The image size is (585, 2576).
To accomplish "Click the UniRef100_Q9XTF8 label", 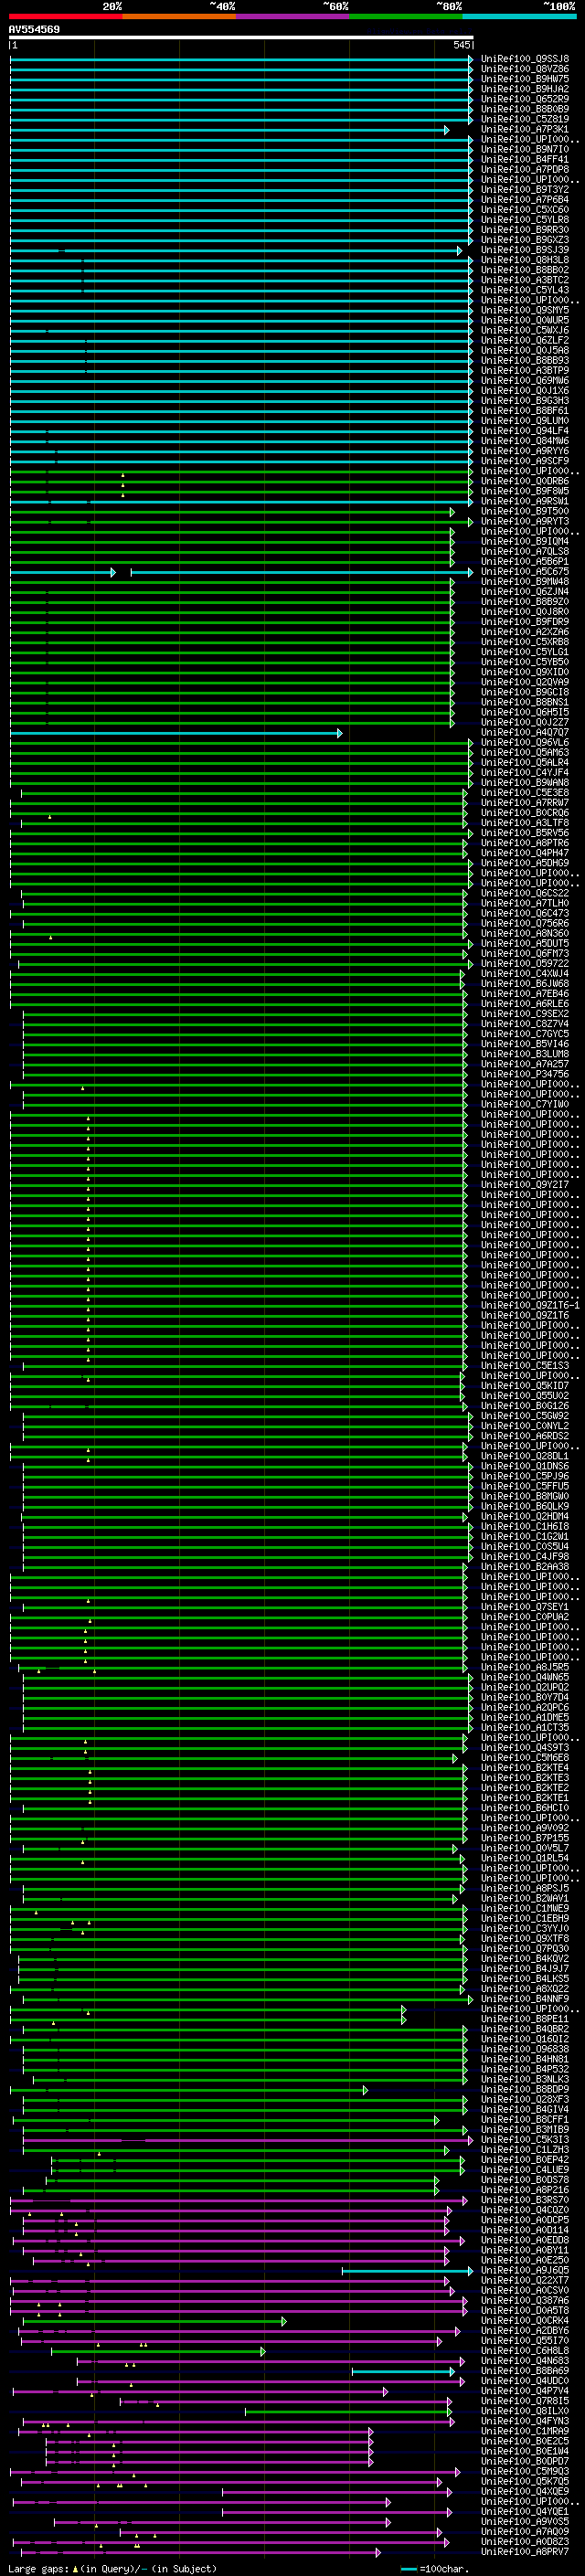I will point(525,1938).
